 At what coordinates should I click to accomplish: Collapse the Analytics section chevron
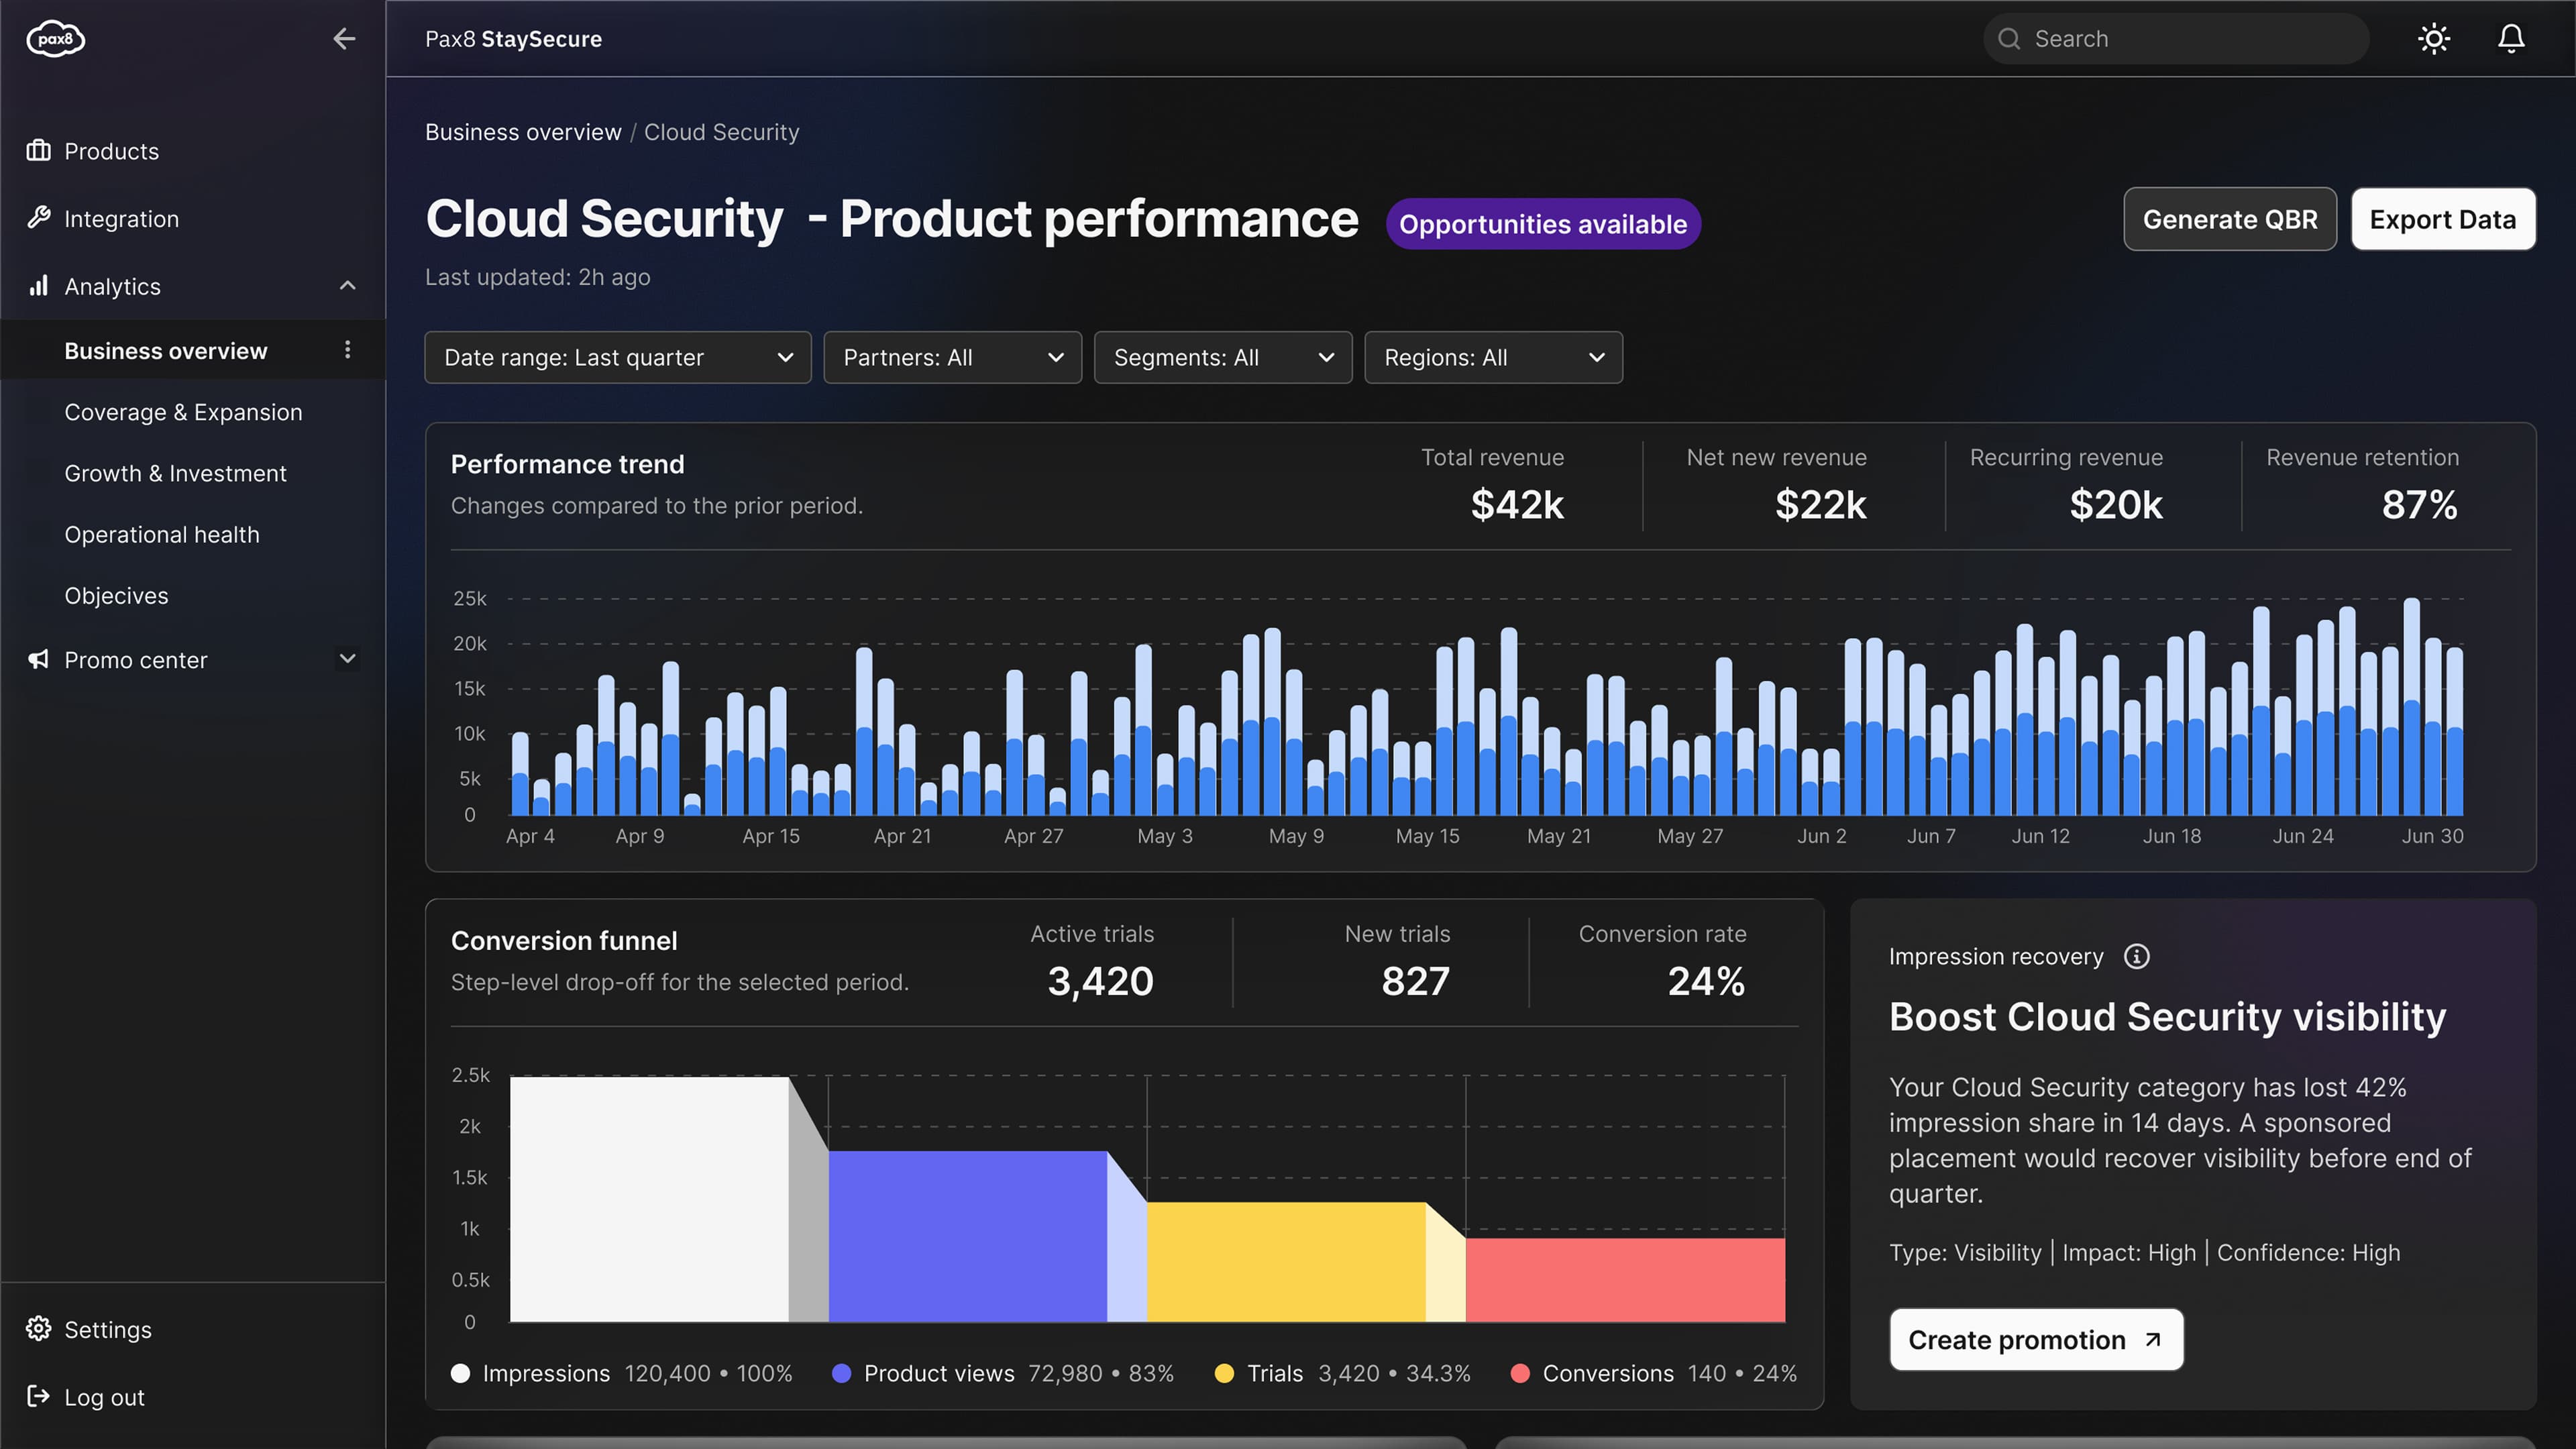[347, 286]
